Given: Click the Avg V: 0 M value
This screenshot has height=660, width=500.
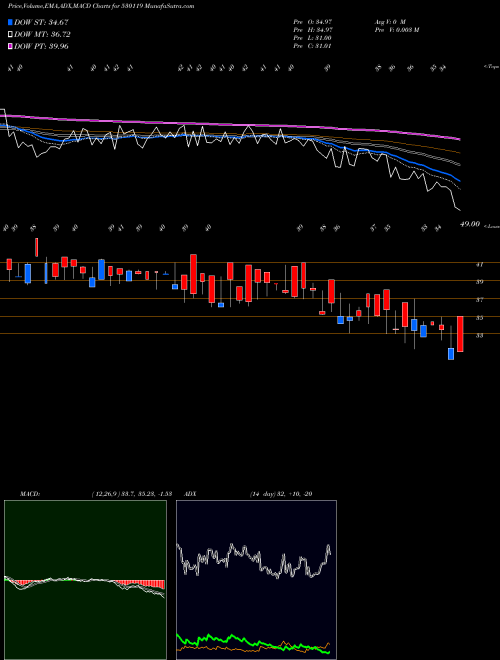Looking at the screenshot, I should (389, 21).
